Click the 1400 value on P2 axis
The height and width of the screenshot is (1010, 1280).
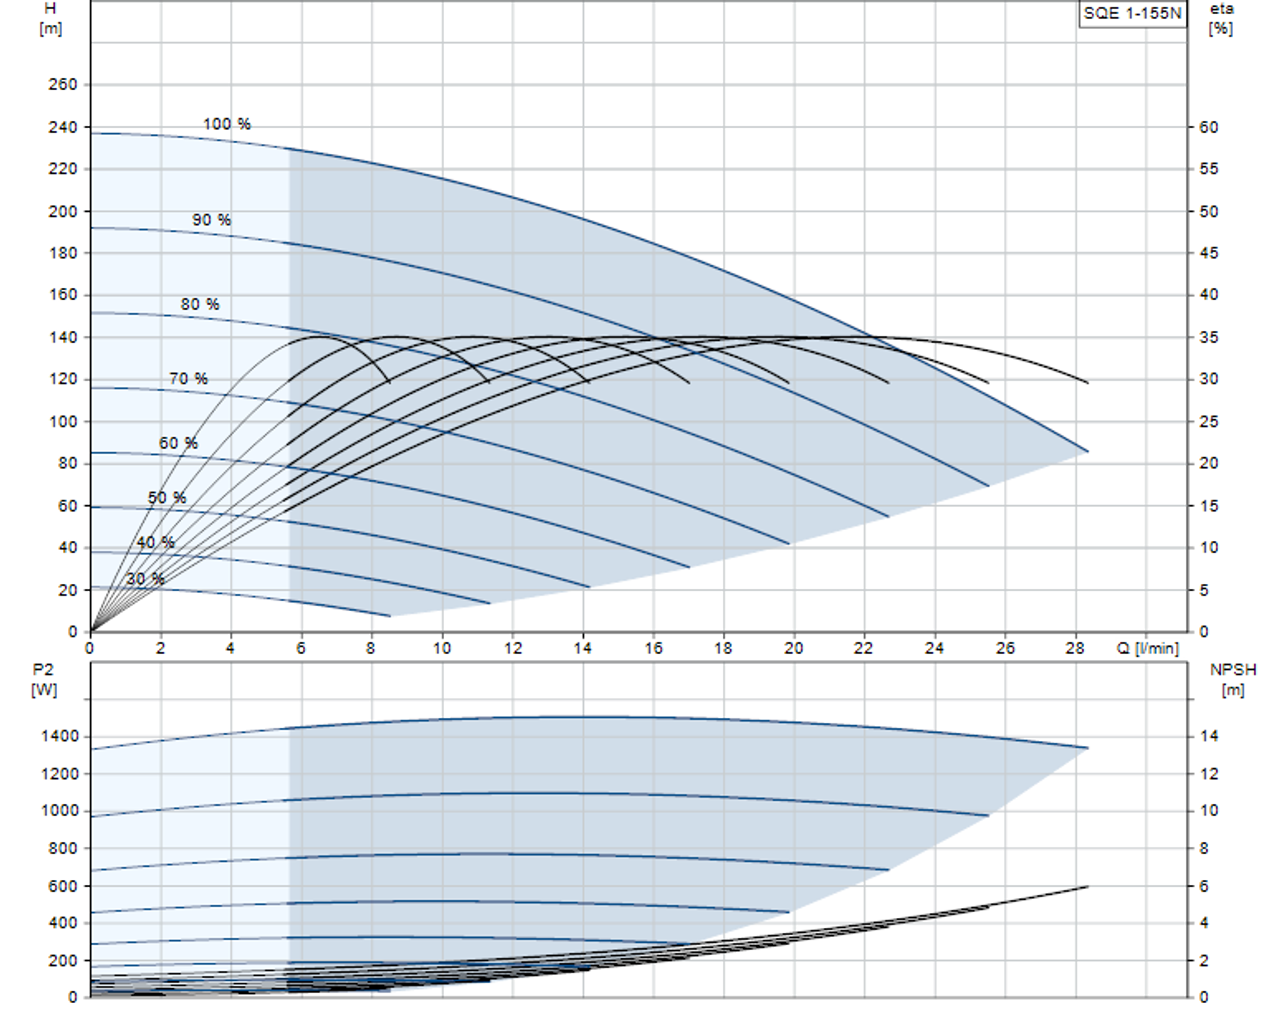[59, 736]
